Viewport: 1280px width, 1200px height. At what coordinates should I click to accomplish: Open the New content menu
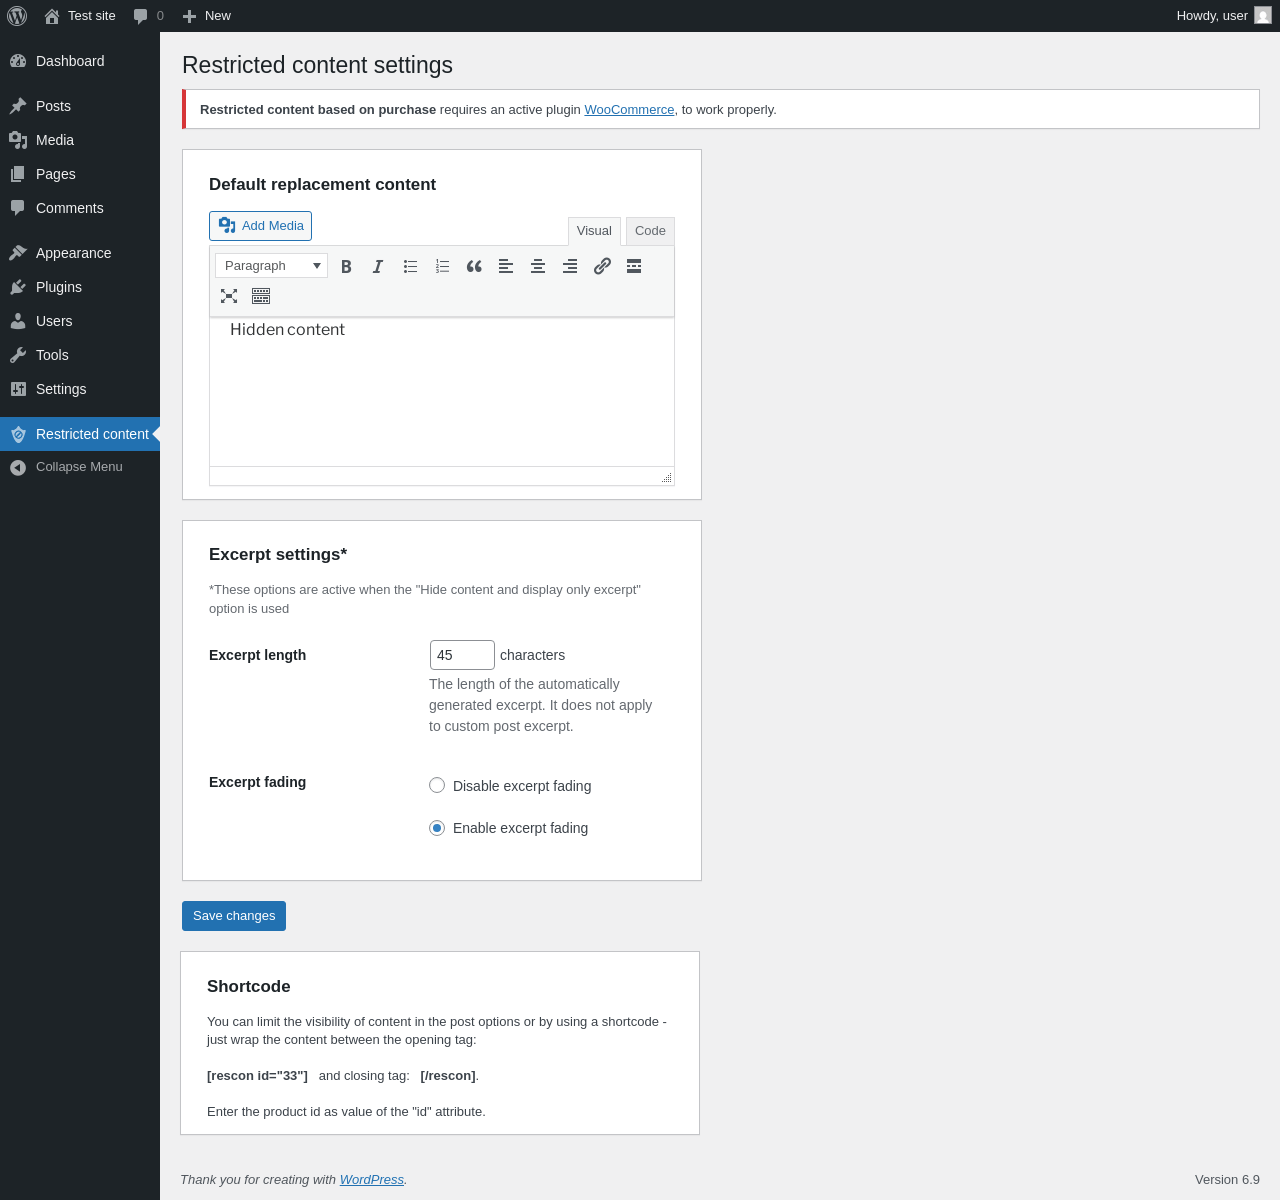pyautogui.click(x=207, y=16)
